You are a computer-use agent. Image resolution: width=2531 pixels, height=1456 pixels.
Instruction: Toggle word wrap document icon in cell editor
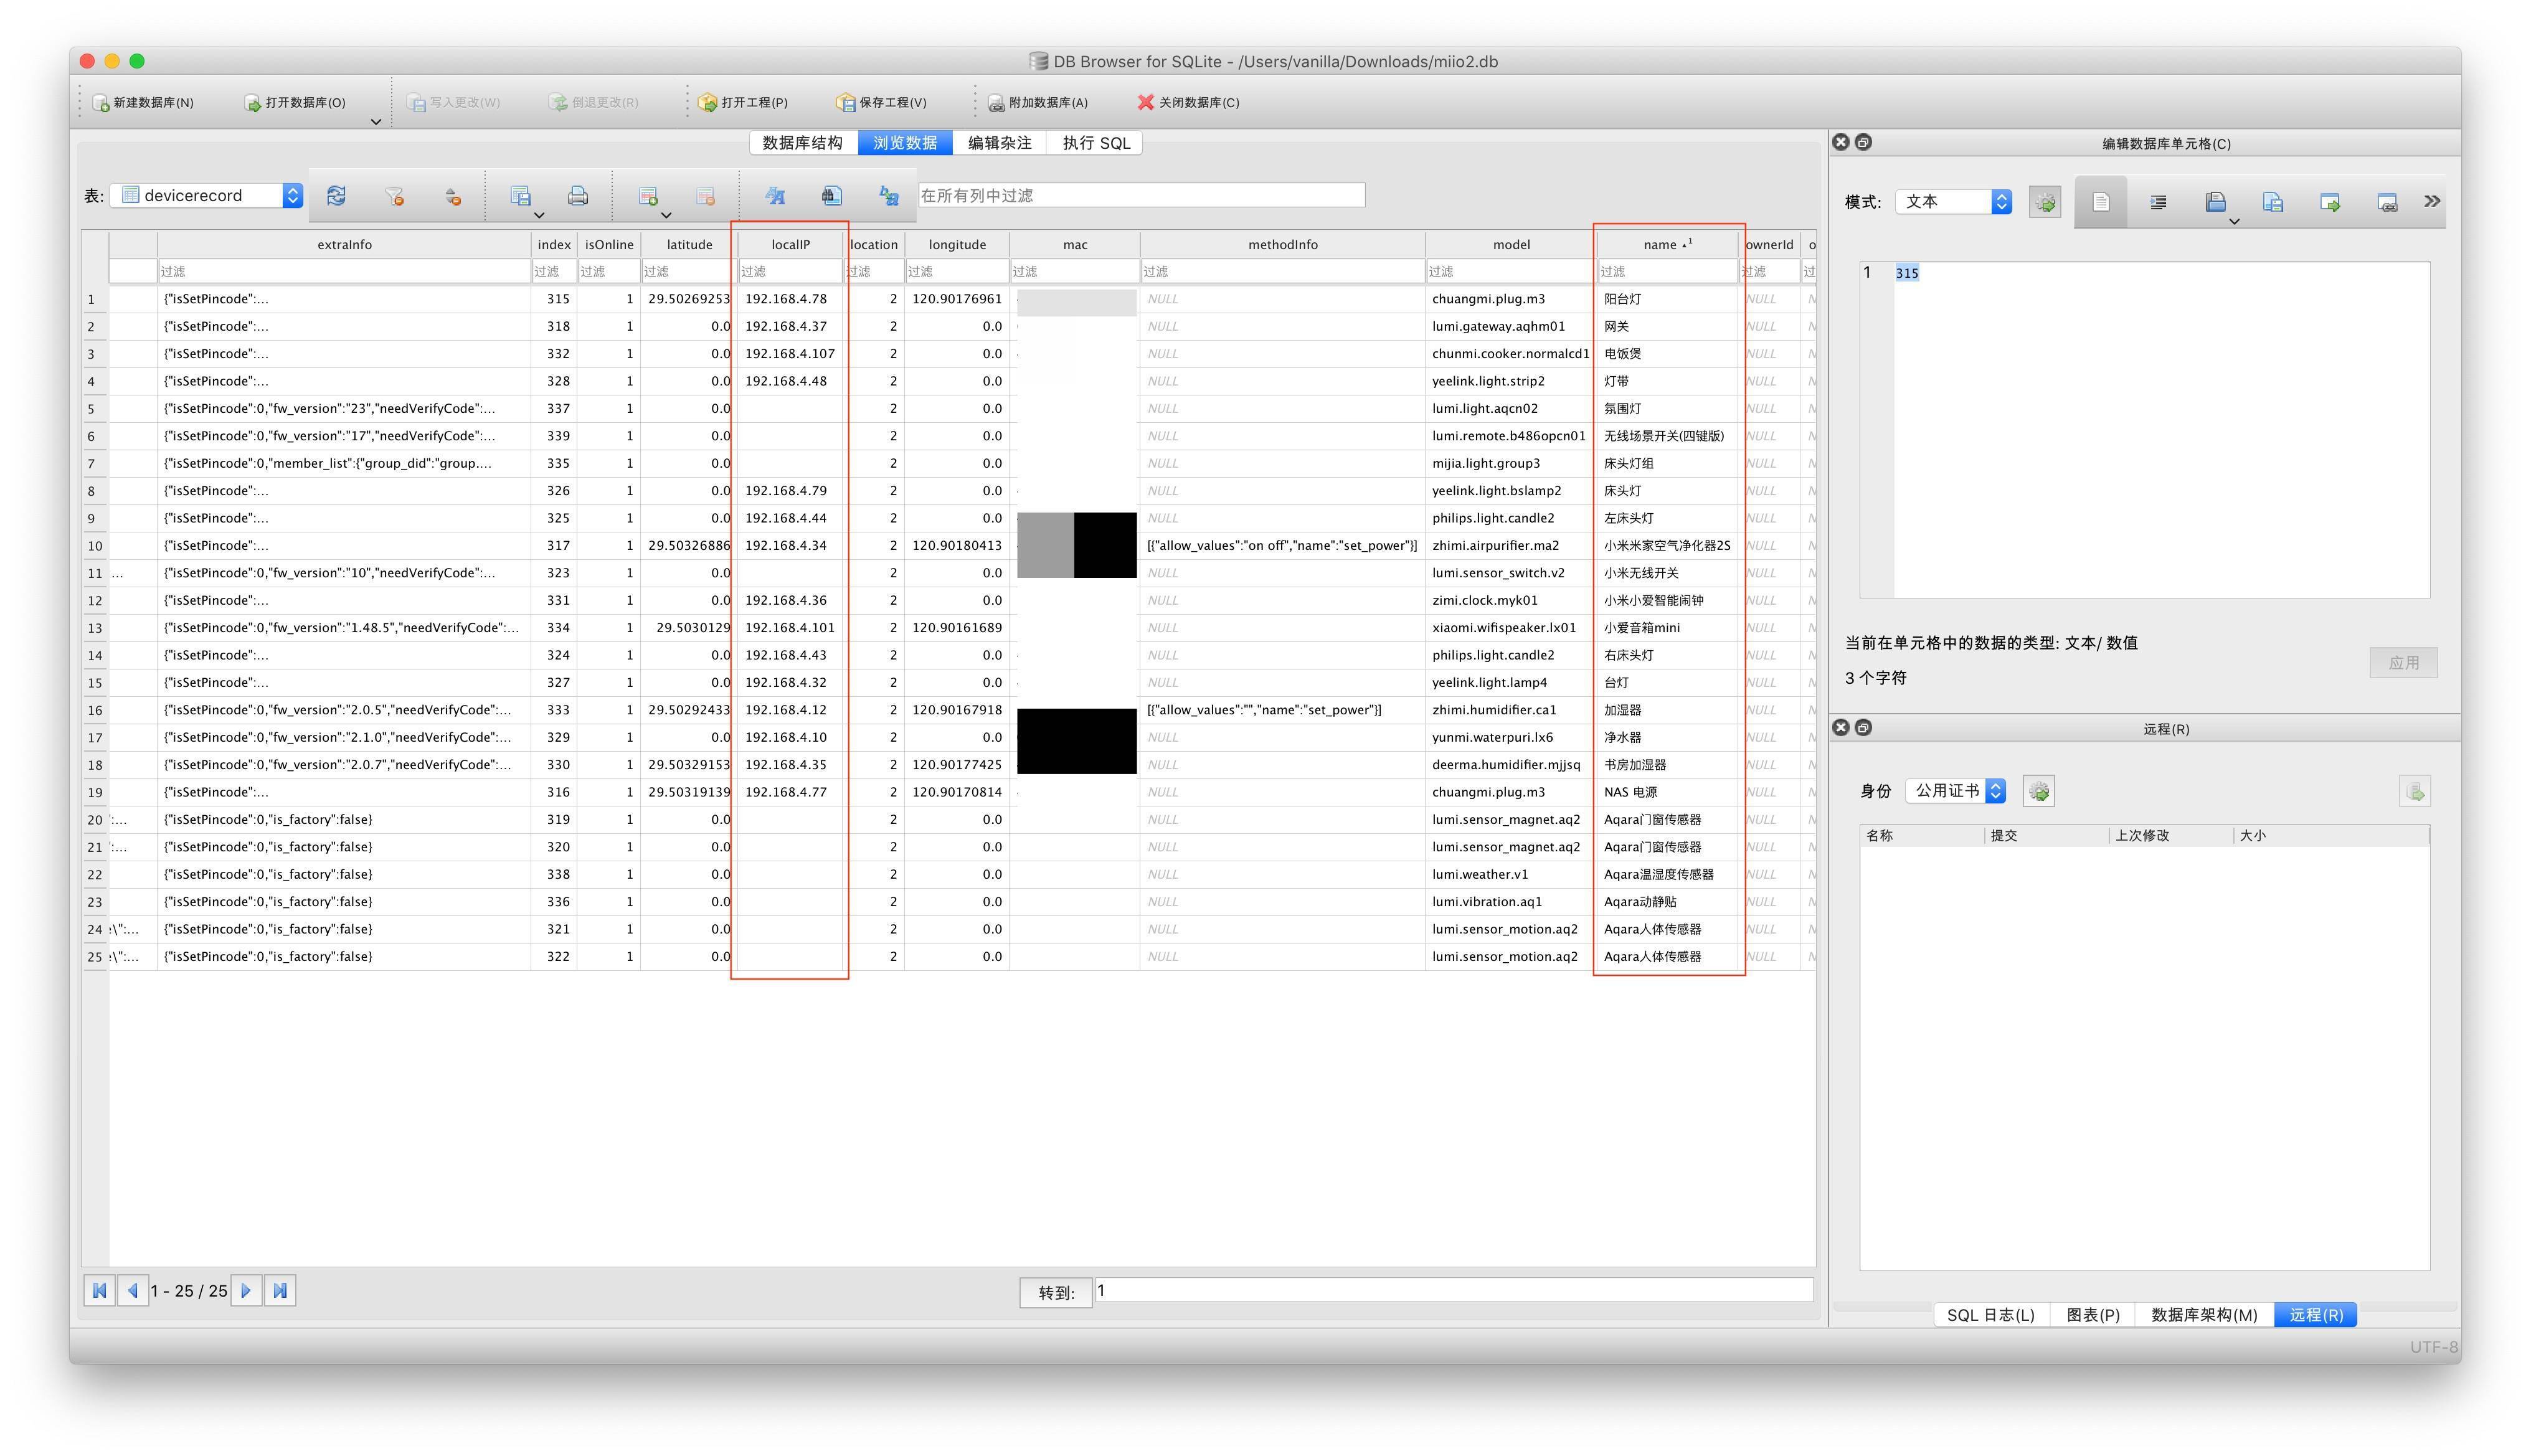pos(2101,202)
